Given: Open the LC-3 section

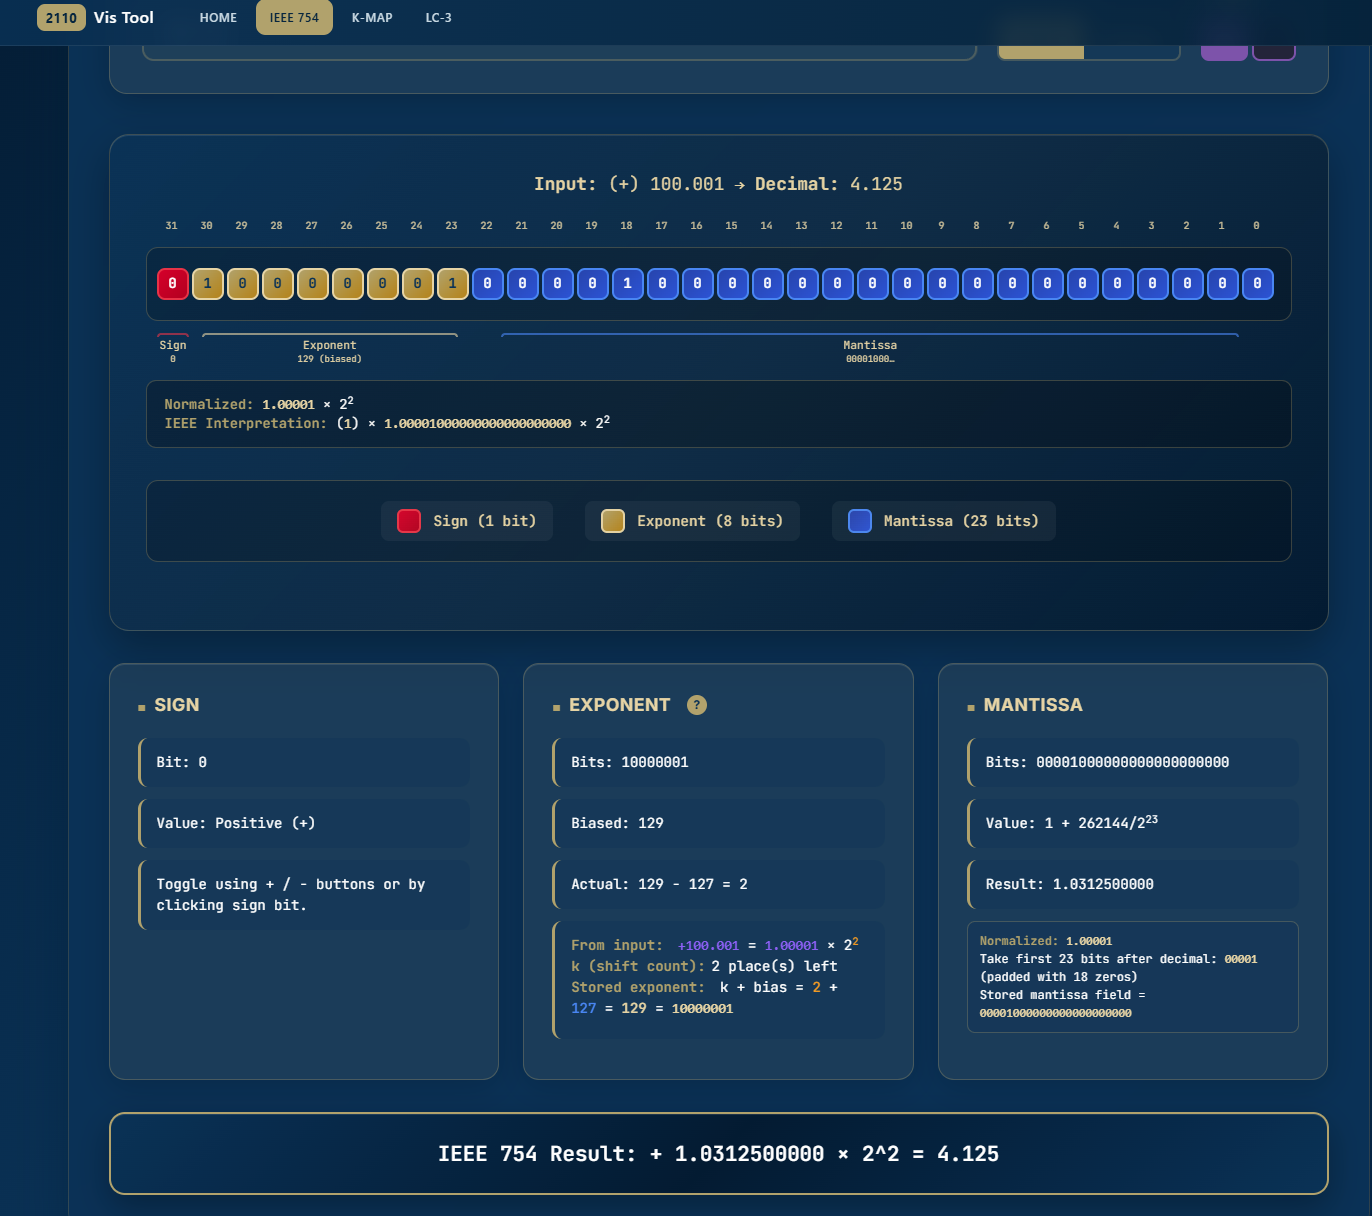Looking at the screenshot, I should pyautogui.click(x=438, y=17).
